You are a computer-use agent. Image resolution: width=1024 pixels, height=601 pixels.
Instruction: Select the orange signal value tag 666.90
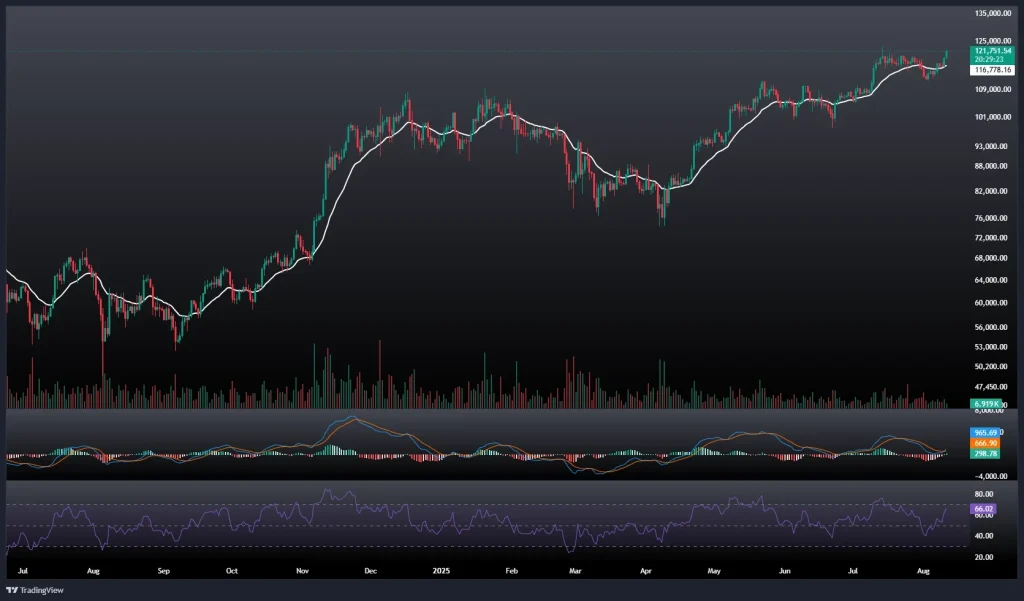pos(984,442)
